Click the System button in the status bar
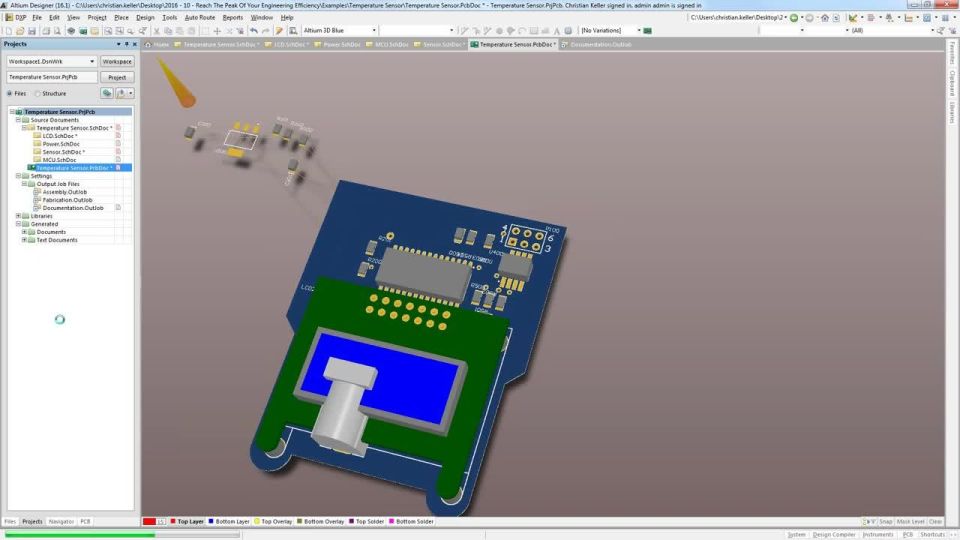Viewport: 960px width, 540px height. point(796,534)
